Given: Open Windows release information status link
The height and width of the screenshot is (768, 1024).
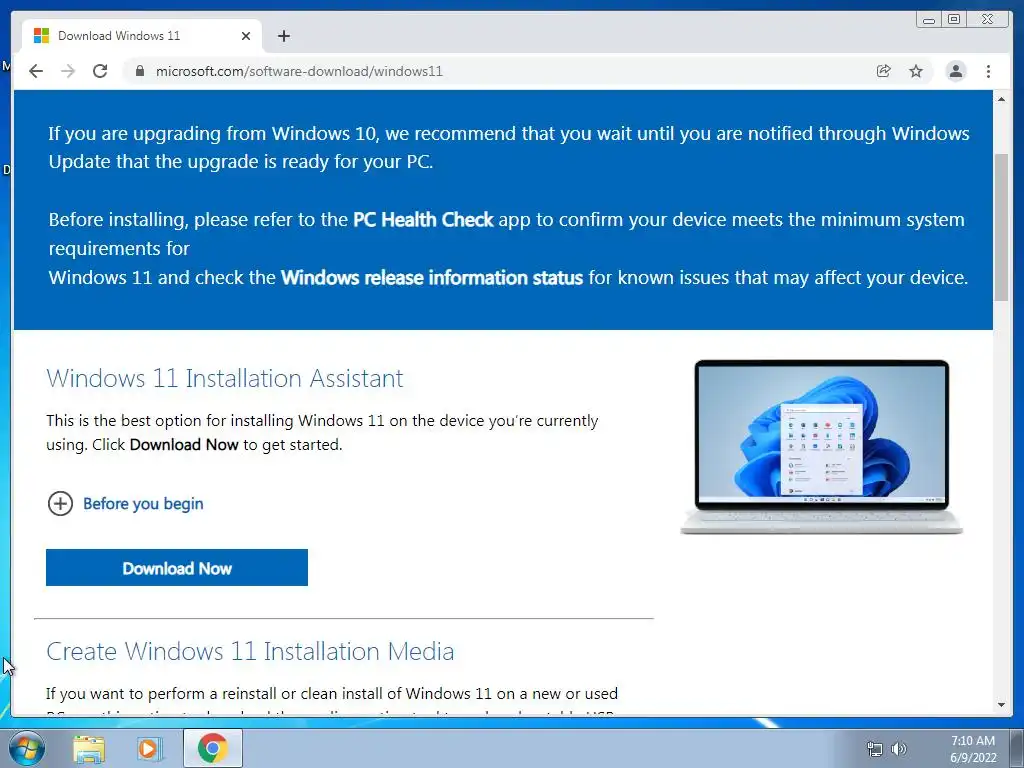Looking at the screenshot, I should [432, 278].
